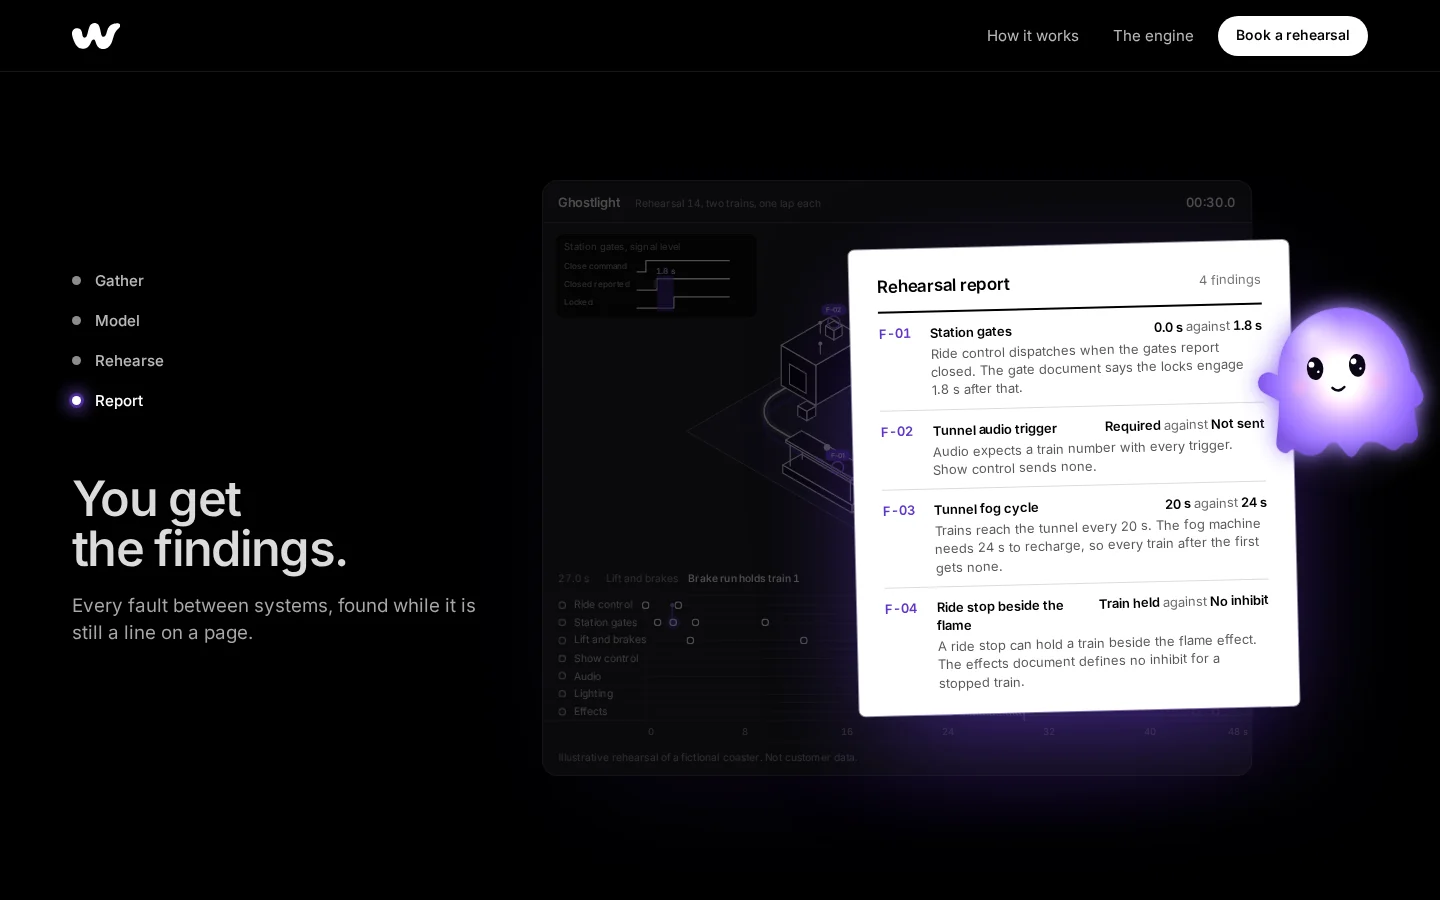Click the Book a rehearsal button

(x=1292, y=36)
